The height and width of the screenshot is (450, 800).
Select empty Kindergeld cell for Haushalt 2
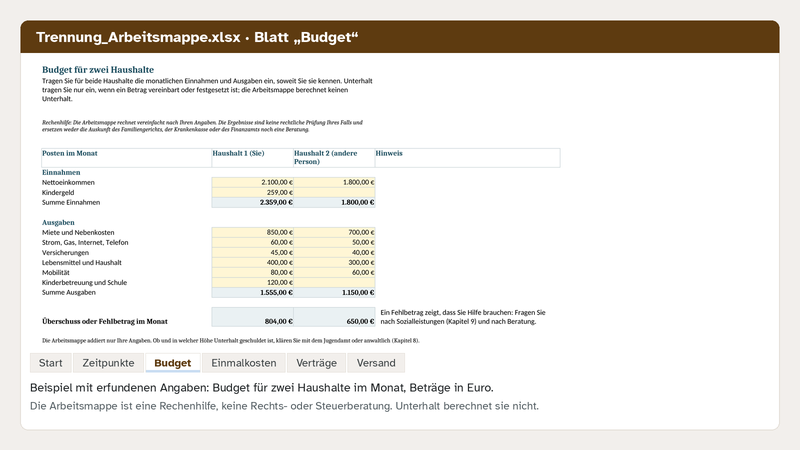(x=334, y=192)
